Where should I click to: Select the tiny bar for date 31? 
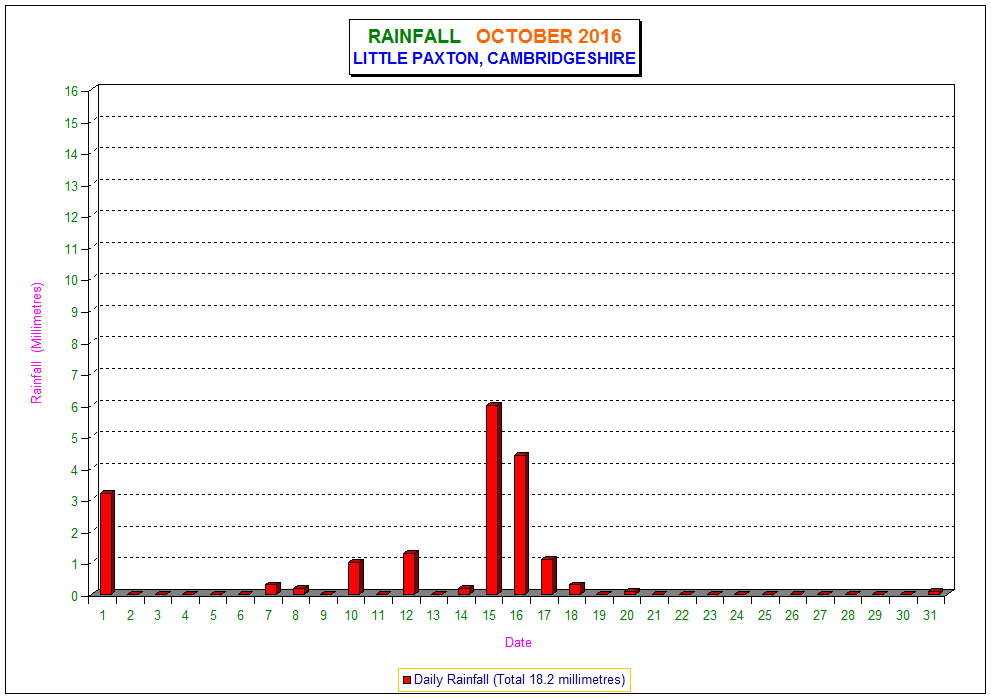point(935,592)
